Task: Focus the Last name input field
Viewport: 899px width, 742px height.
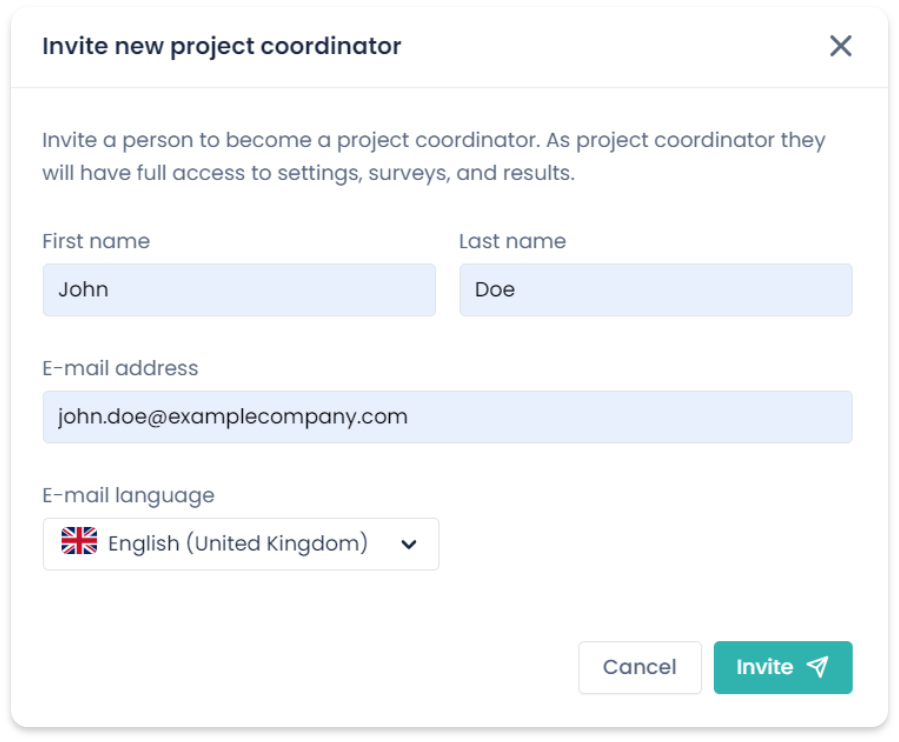Action: [x=656, y=290]
